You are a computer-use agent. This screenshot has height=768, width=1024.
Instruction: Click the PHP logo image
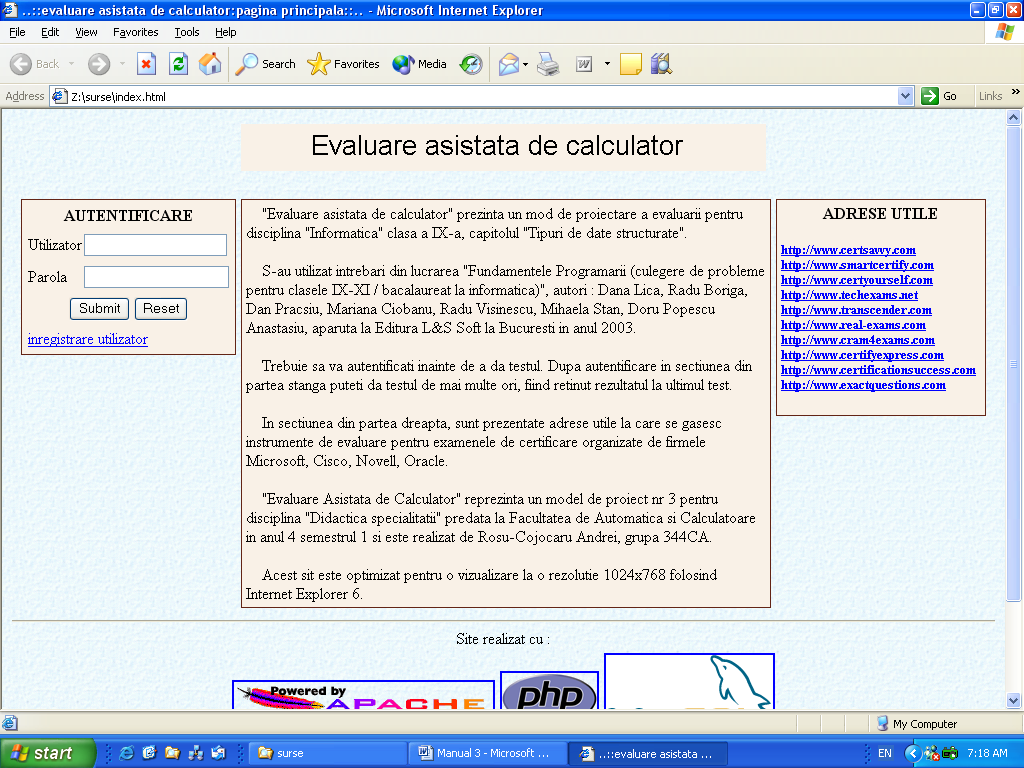(549, 691)
